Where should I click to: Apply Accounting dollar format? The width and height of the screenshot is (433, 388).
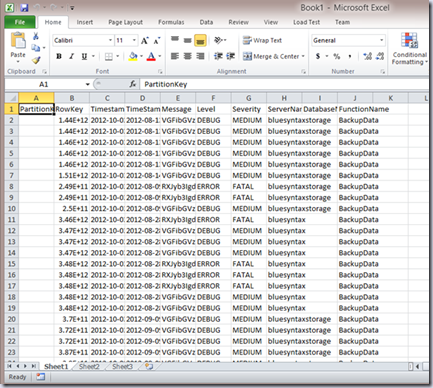318,56
